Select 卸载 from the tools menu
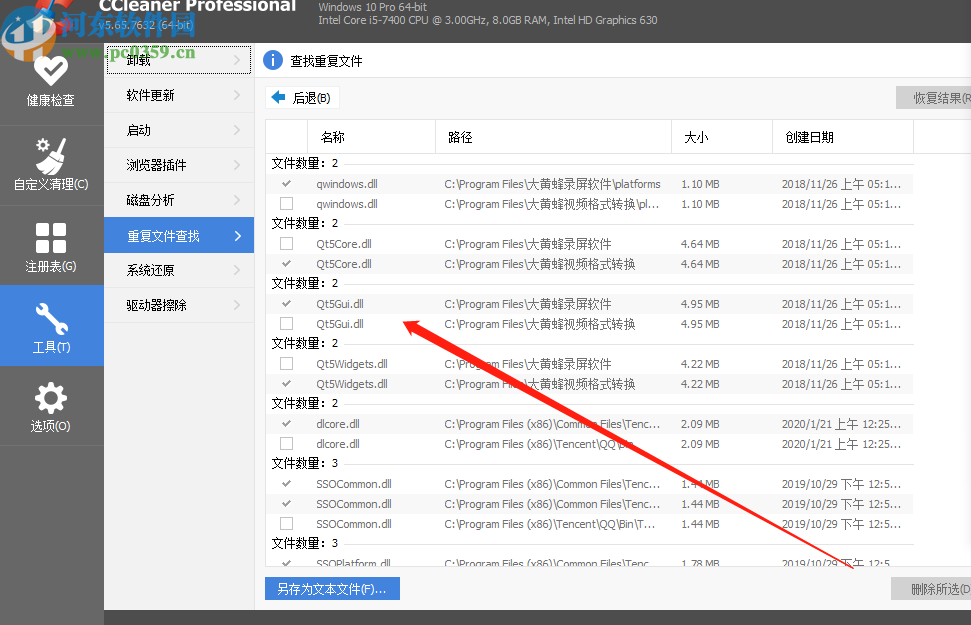971x625 pixels. coord(178,60)
